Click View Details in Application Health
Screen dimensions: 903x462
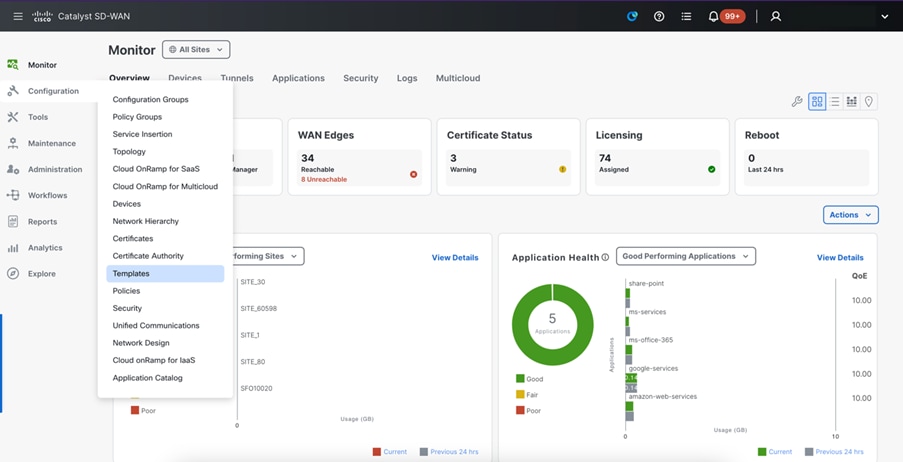click(840, 257)
